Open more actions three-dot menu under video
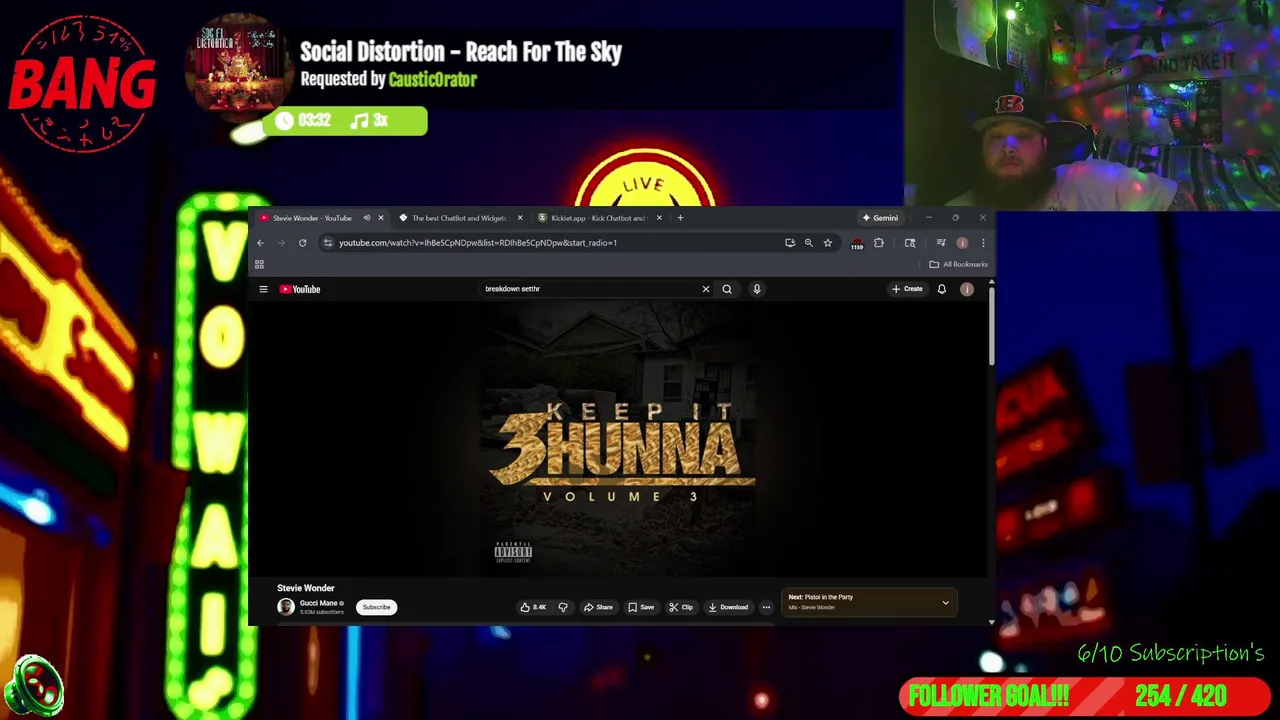 [x=766, y=607]
